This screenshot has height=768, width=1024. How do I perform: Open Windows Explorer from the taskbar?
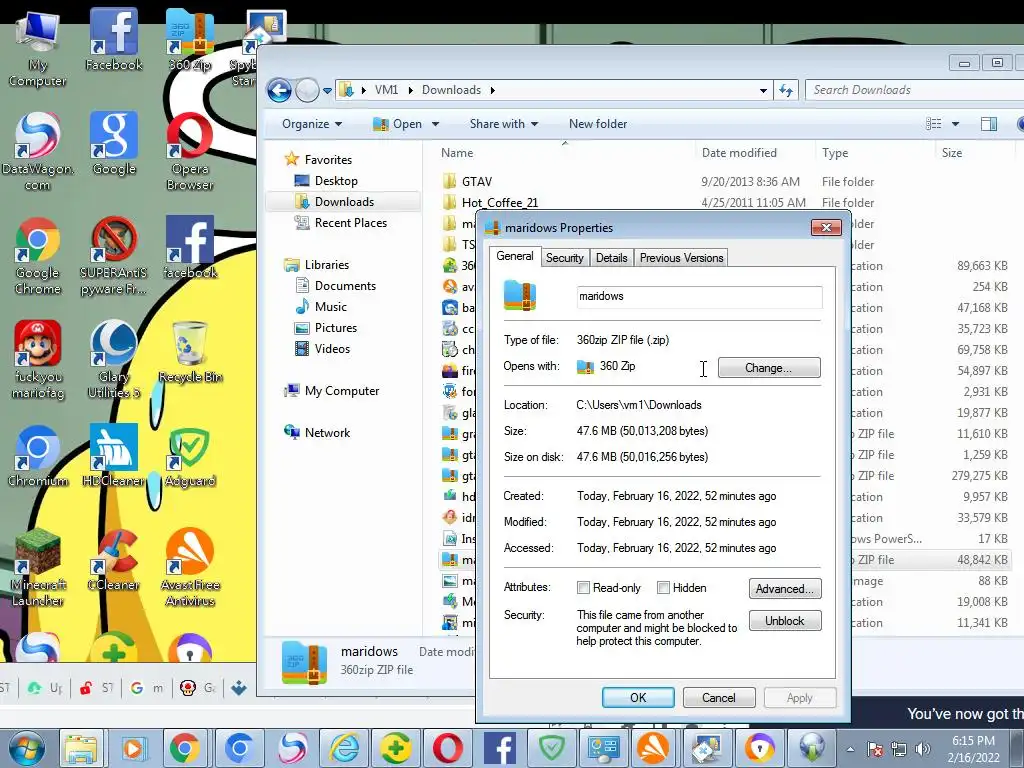pyautogui.click(x=80, y=748)
